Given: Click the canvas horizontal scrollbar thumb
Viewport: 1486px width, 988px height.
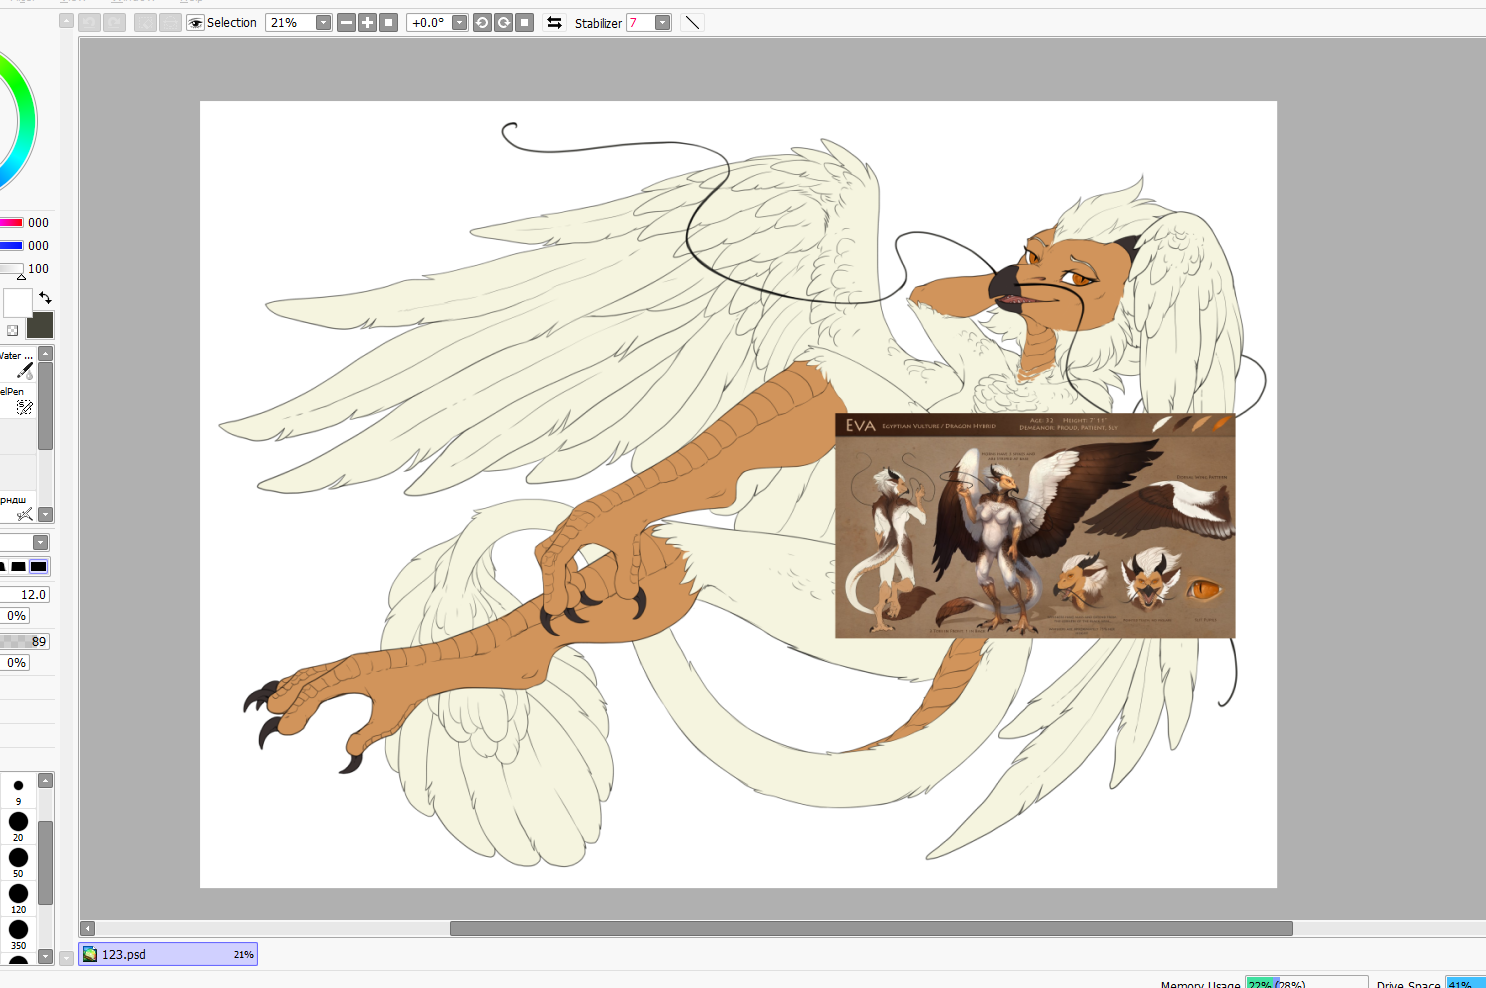Looking at the screenshot, I should [x=870, y=928].
